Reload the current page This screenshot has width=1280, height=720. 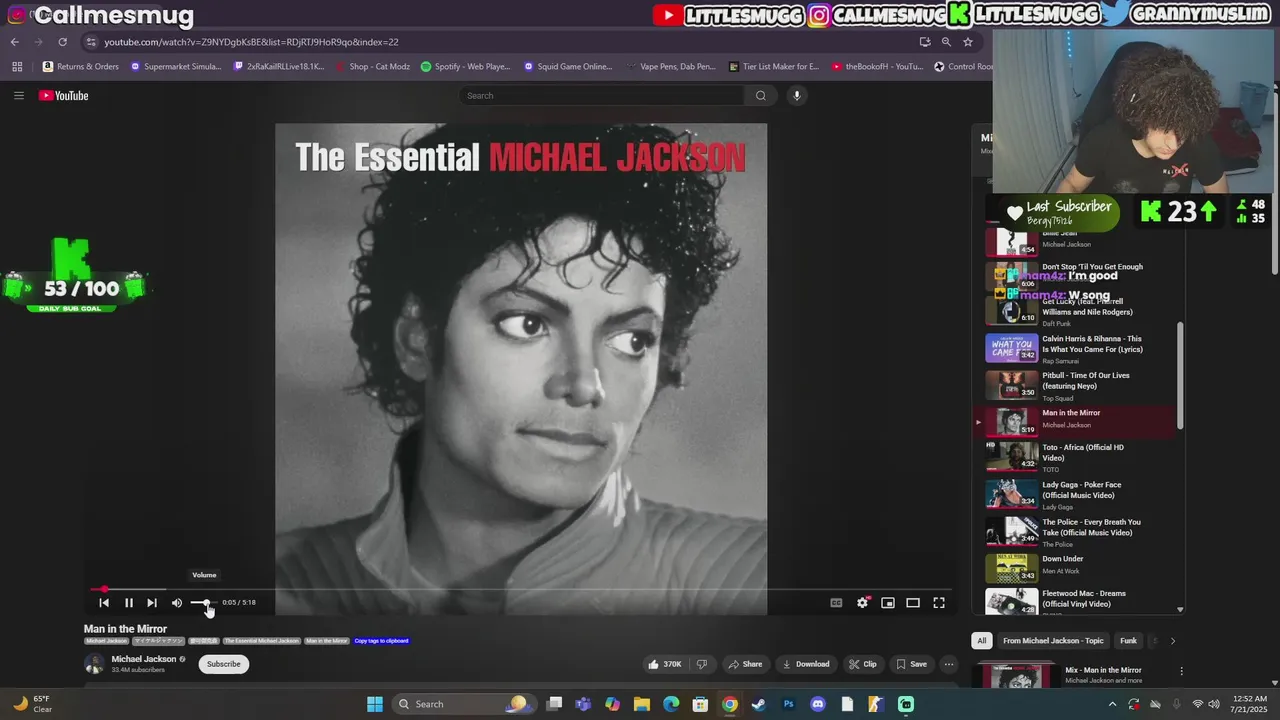62,42
